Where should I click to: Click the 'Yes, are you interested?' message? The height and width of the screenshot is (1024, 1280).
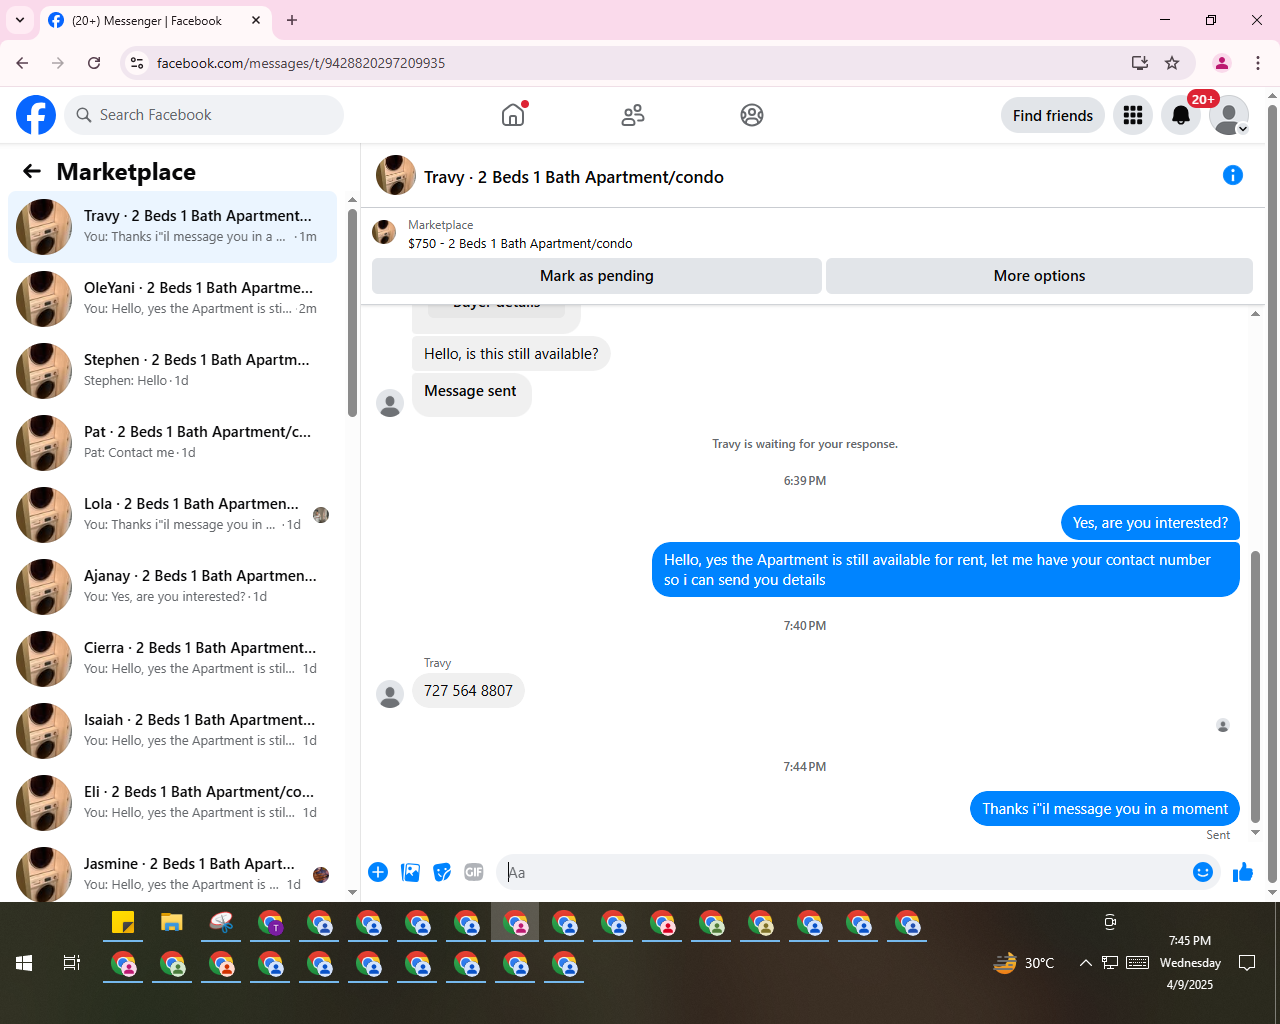click(1150, 523)
